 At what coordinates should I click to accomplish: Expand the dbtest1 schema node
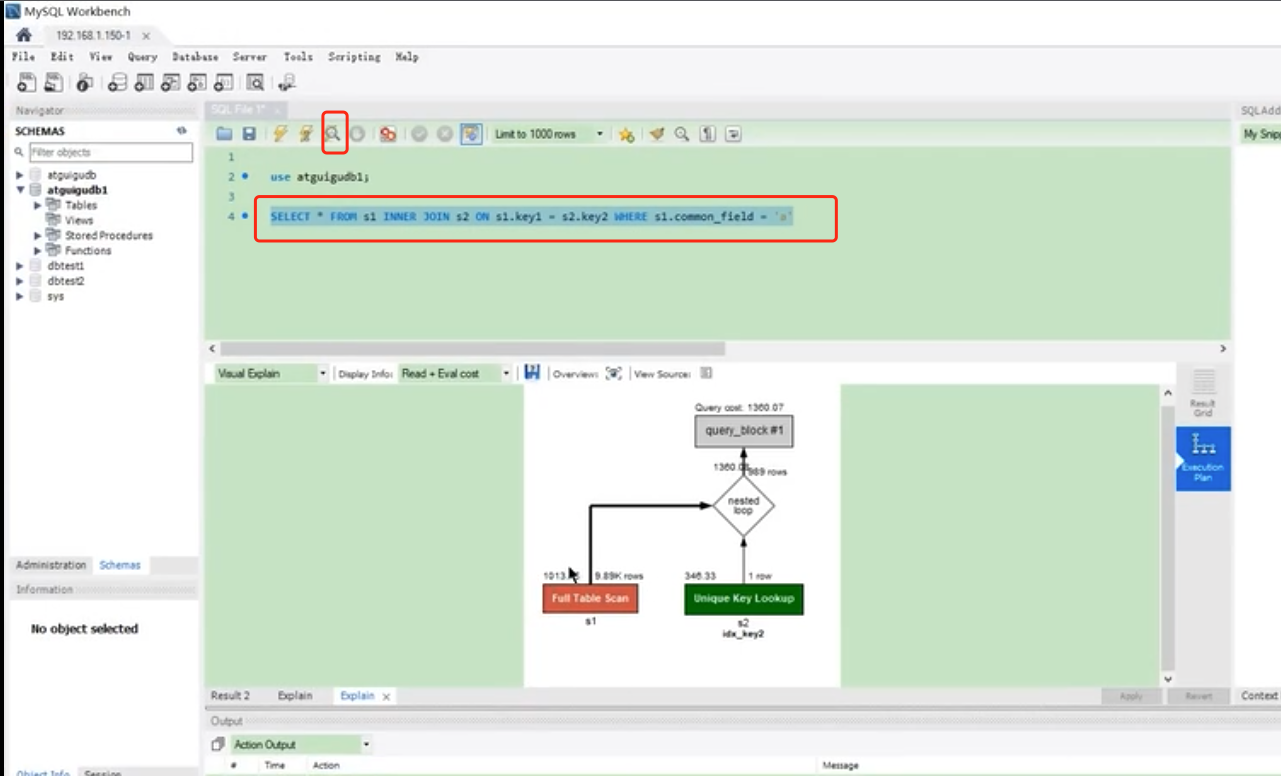pos(20,266)
